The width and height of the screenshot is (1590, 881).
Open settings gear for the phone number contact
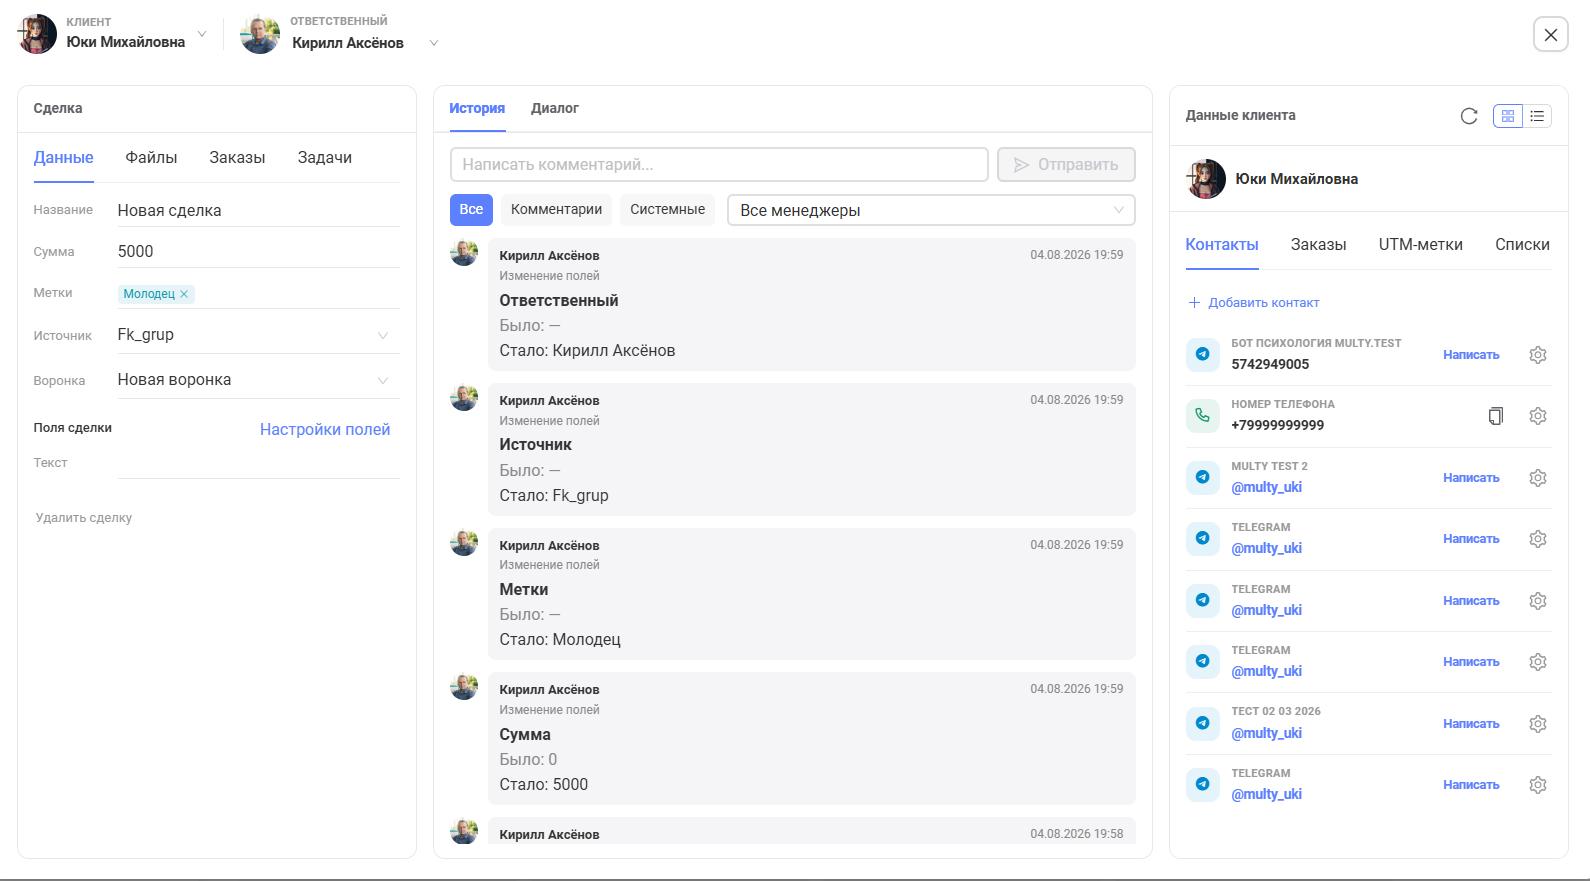1538,416
